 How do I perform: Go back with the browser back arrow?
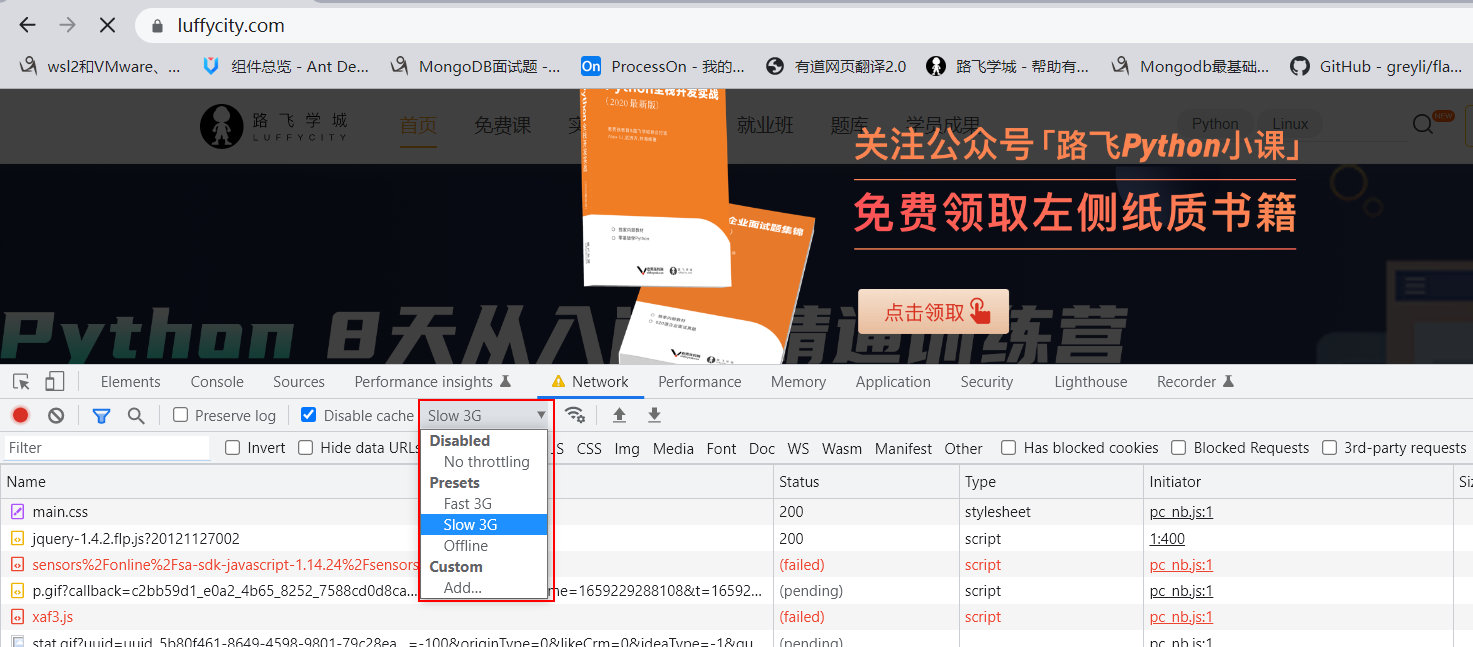27,25
